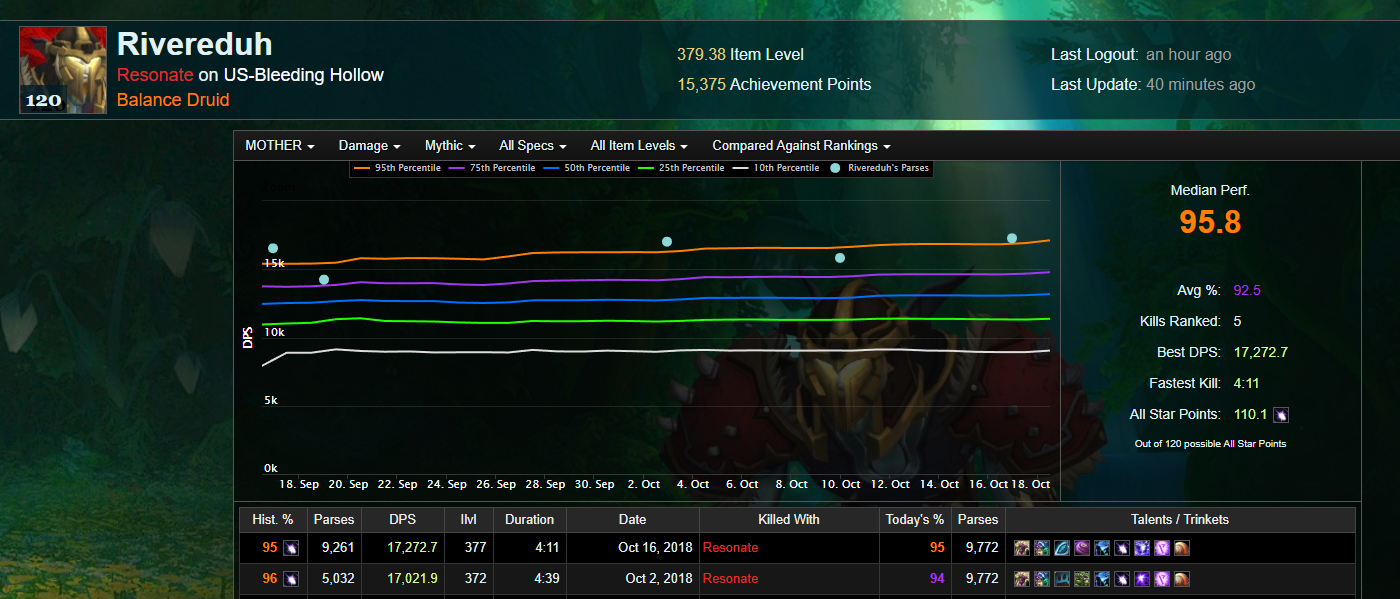The height and width of the screenshot is (599, 1400).
Task: Click the orange shell trinket icon in Oct 2 row
Action: click(x=1182, y=579)
